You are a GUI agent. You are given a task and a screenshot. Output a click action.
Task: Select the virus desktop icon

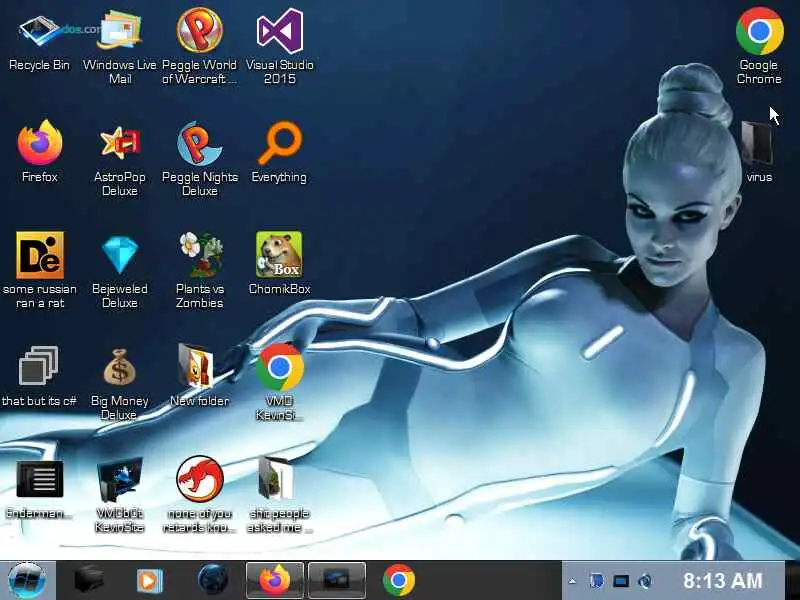pos(759,152)
